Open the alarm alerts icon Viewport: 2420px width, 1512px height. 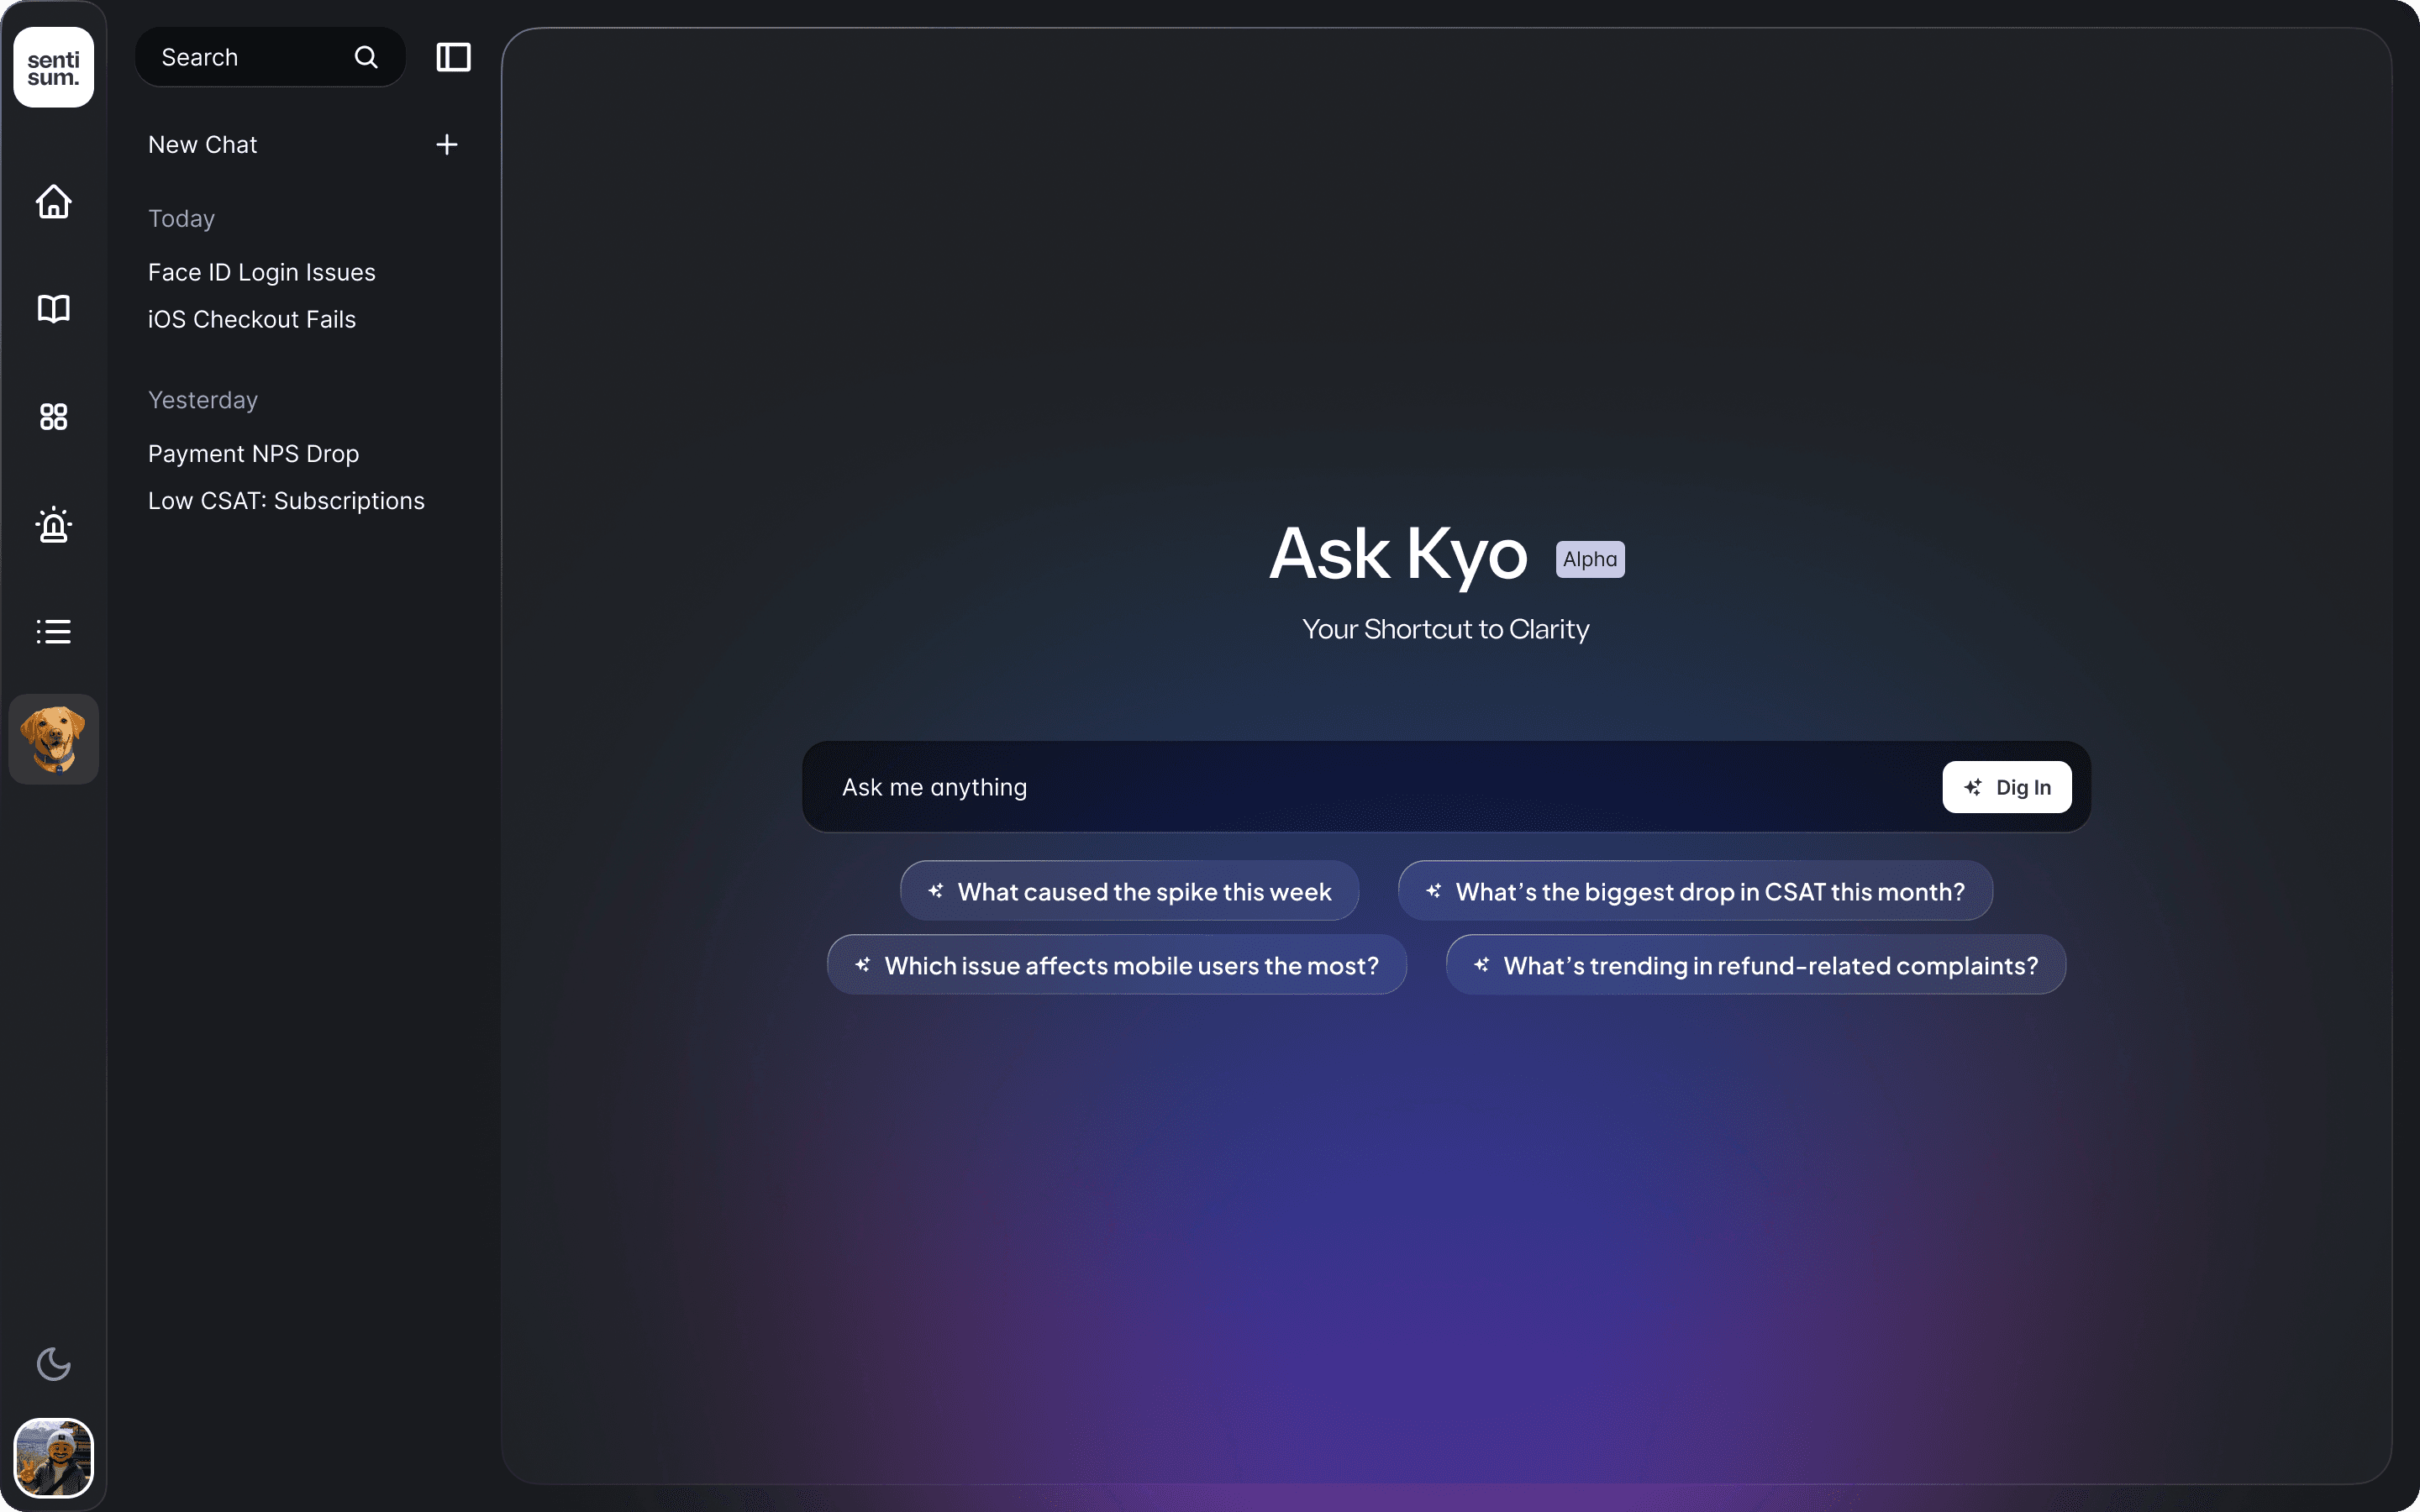click(54, 524)
